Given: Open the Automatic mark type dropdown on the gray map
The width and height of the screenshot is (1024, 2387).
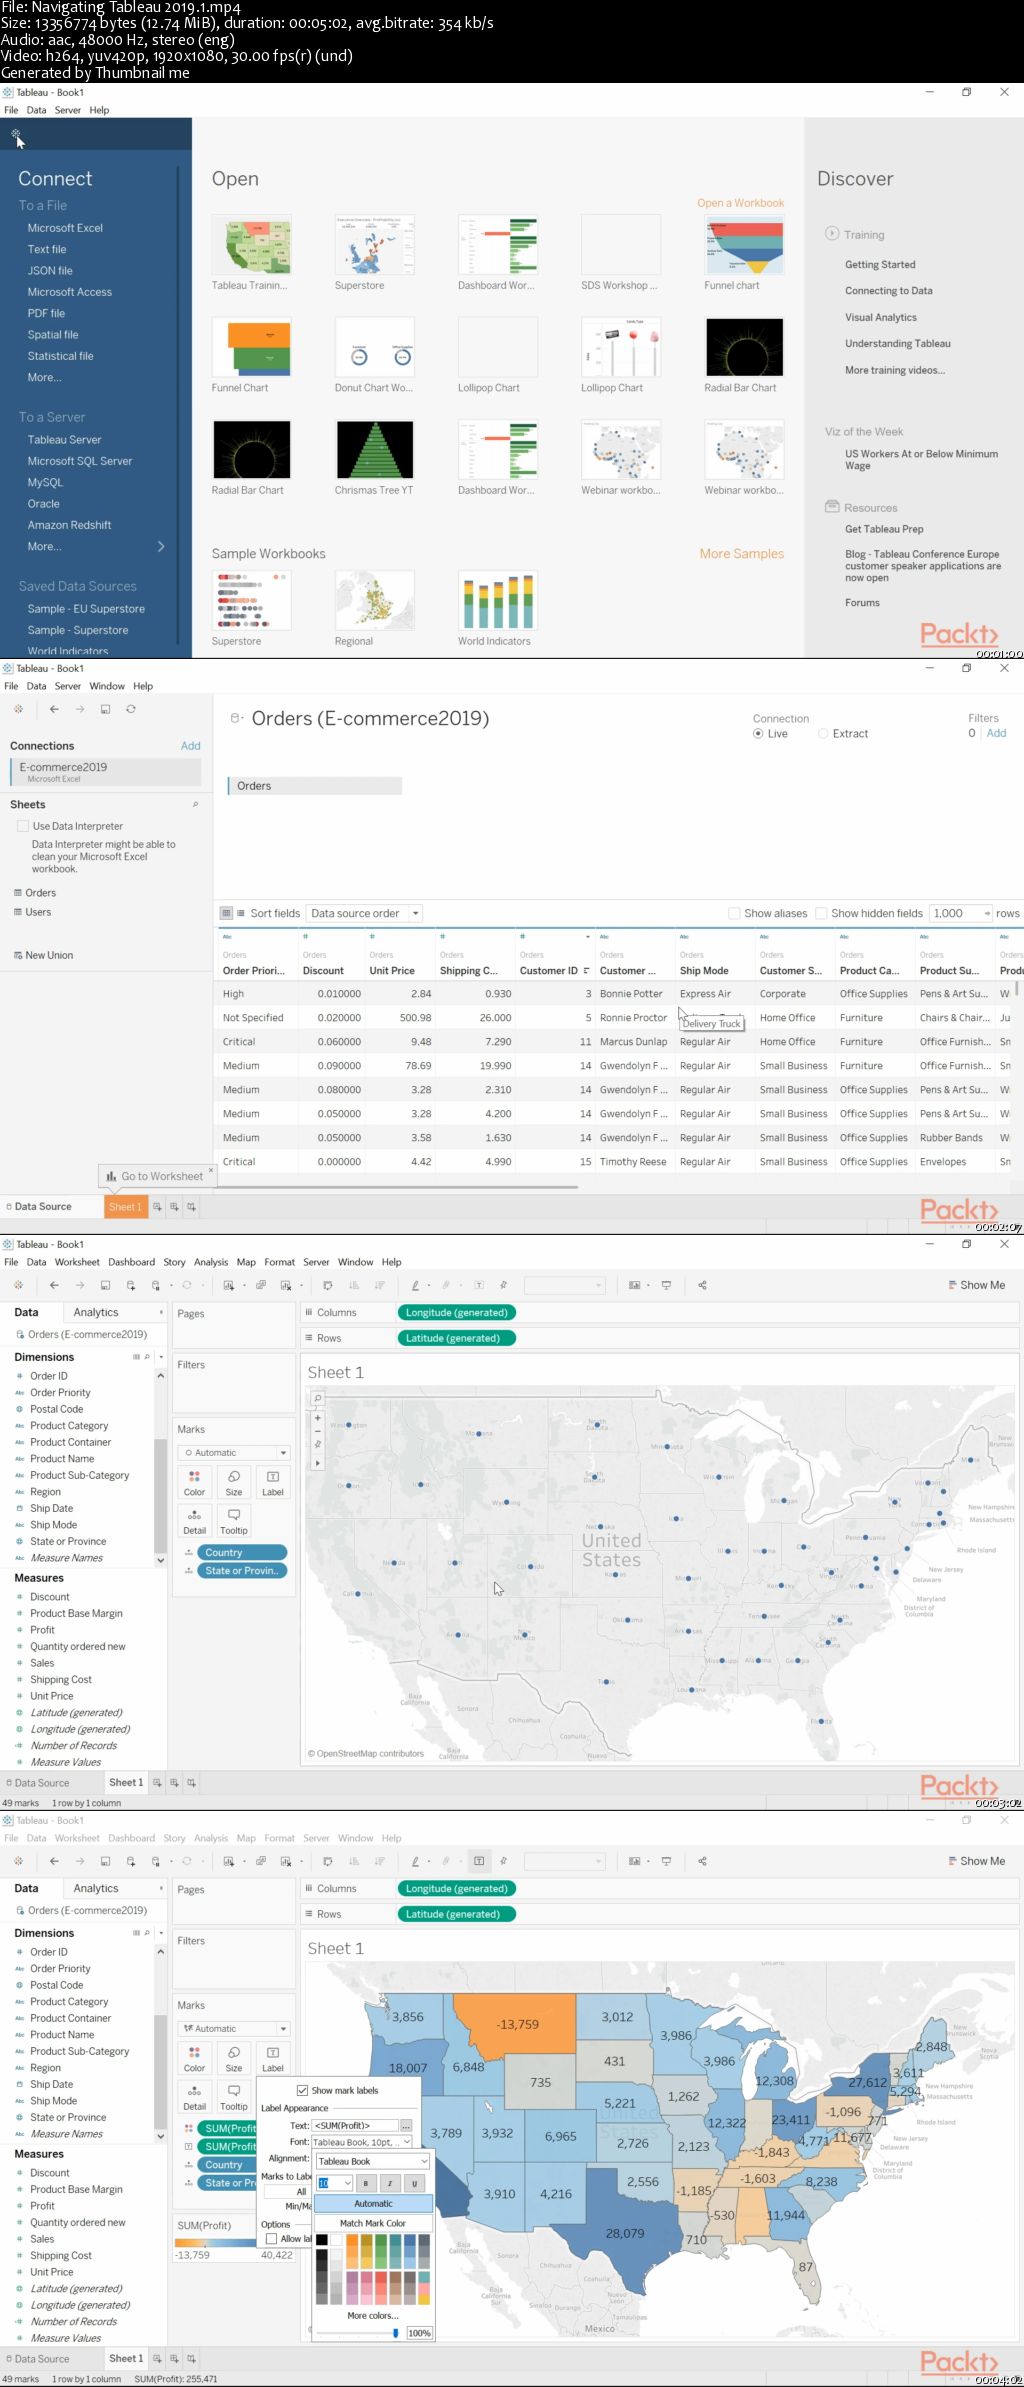Looking at the screenshot, I should point(235,1453).
